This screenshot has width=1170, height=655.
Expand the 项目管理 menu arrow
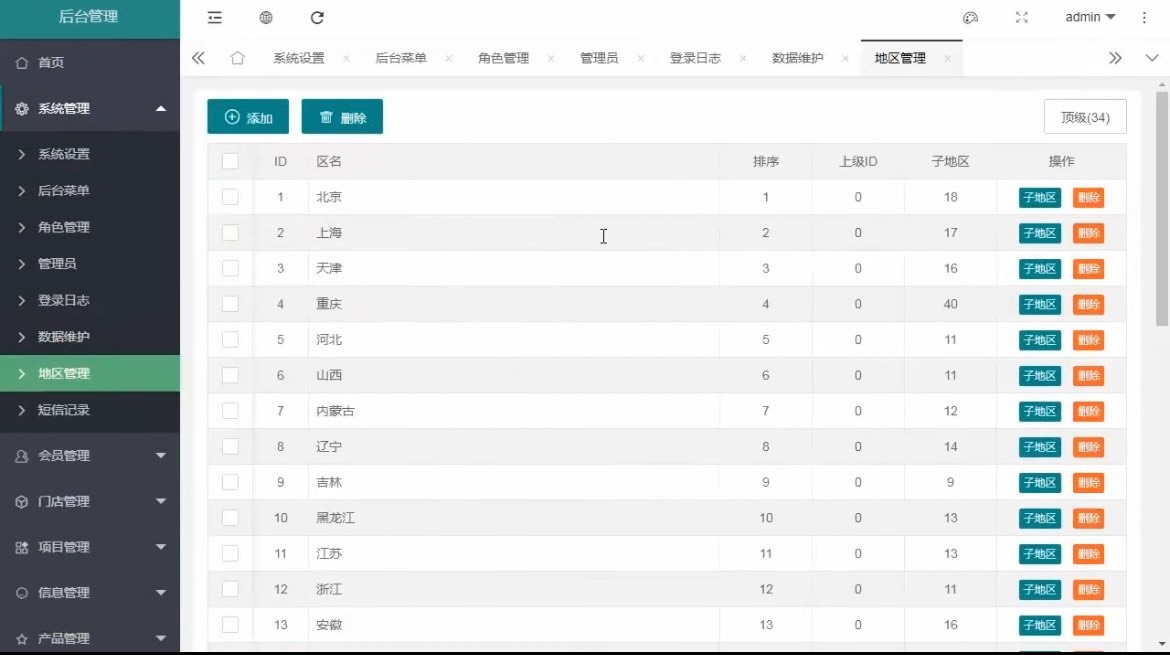[160, 548]
